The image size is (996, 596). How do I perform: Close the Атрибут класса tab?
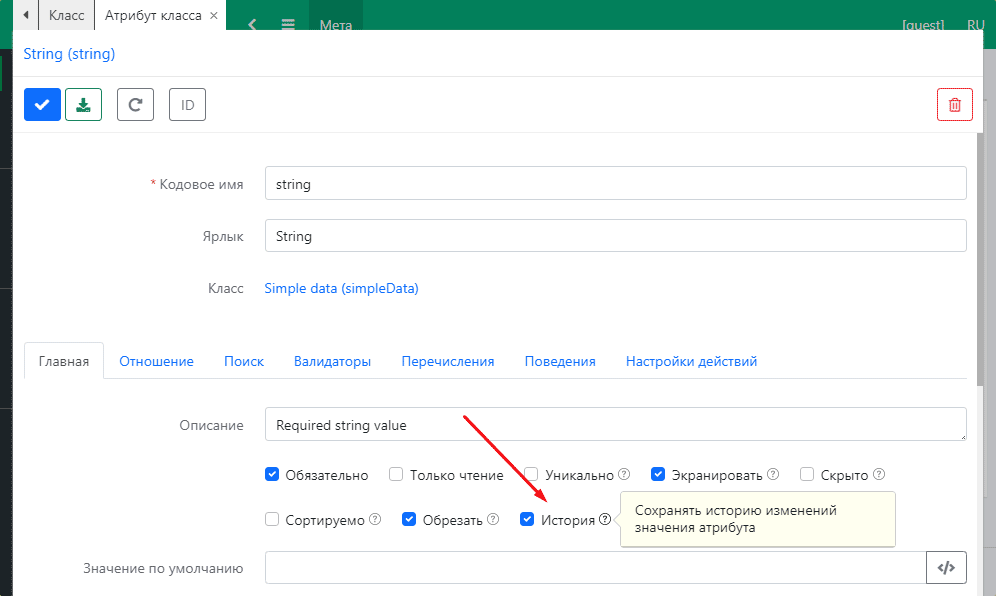pos(214,15)
